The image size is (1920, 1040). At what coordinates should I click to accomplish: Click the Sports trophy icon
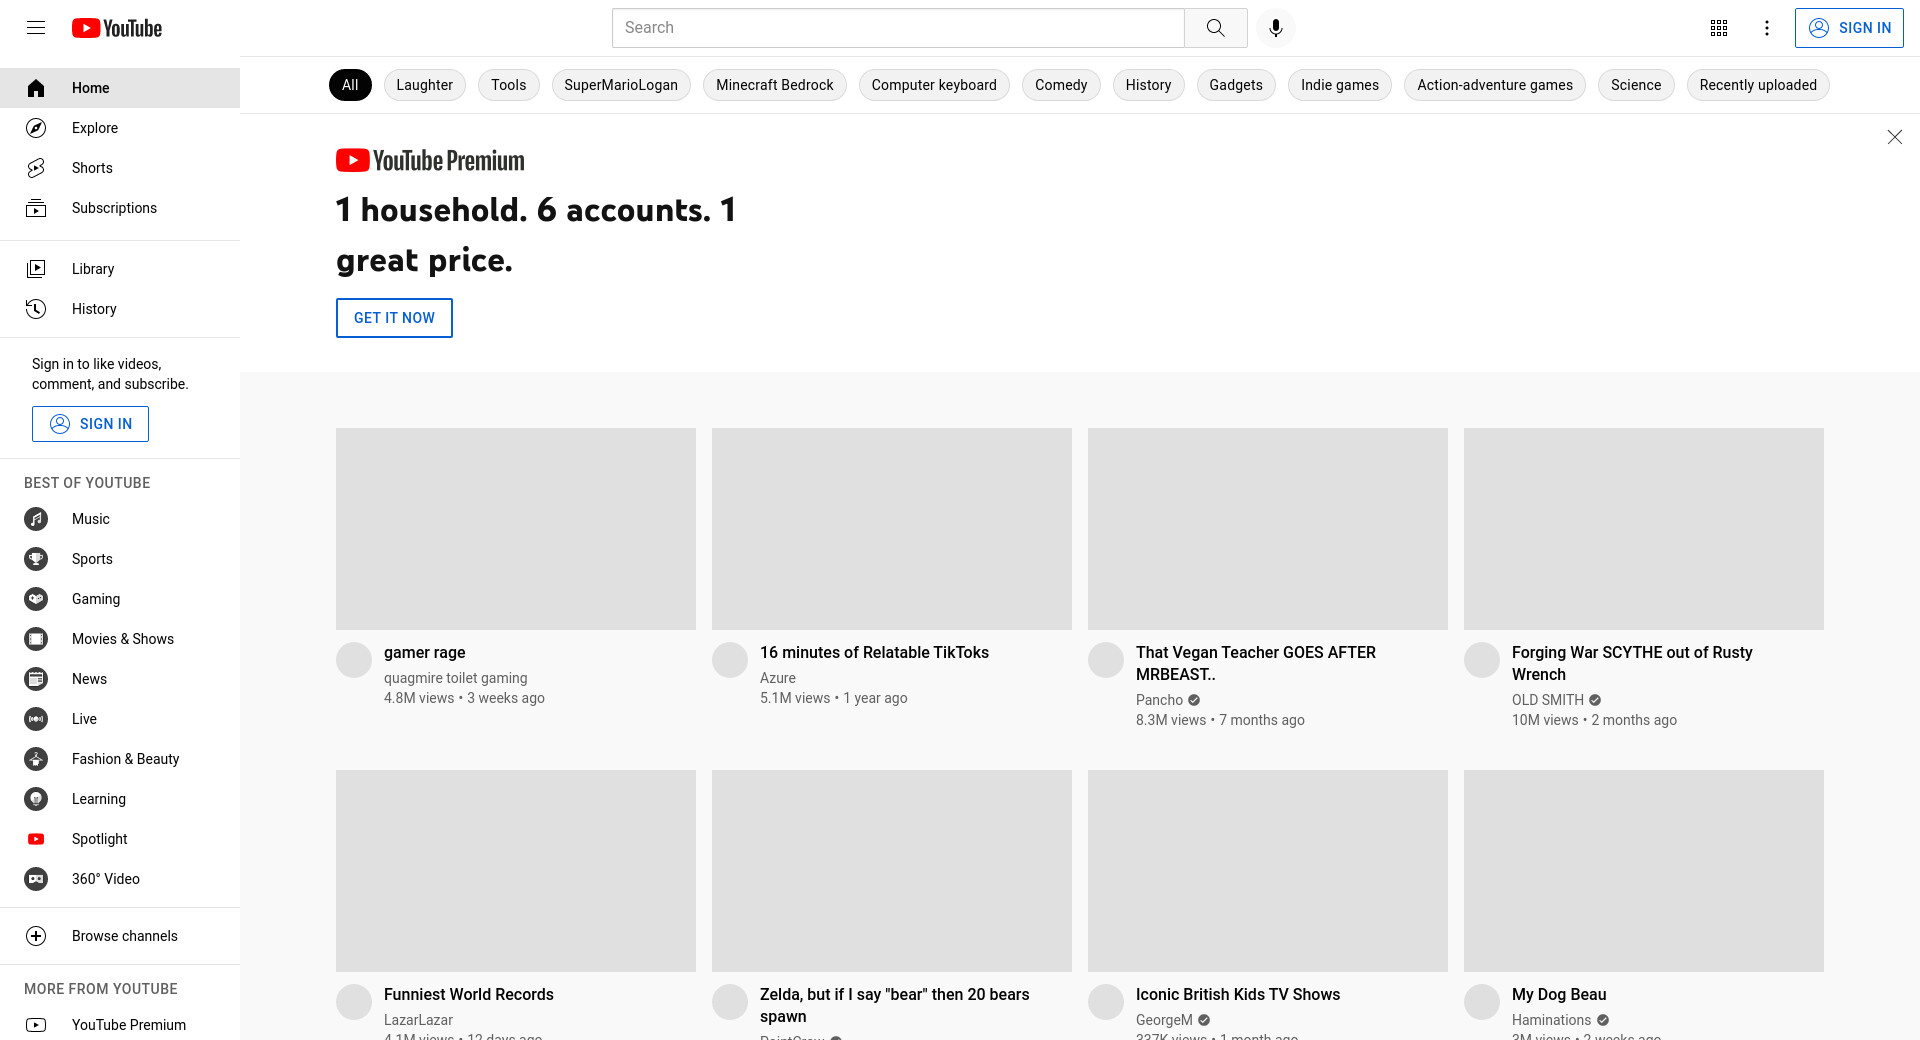(x=36, y=559)
